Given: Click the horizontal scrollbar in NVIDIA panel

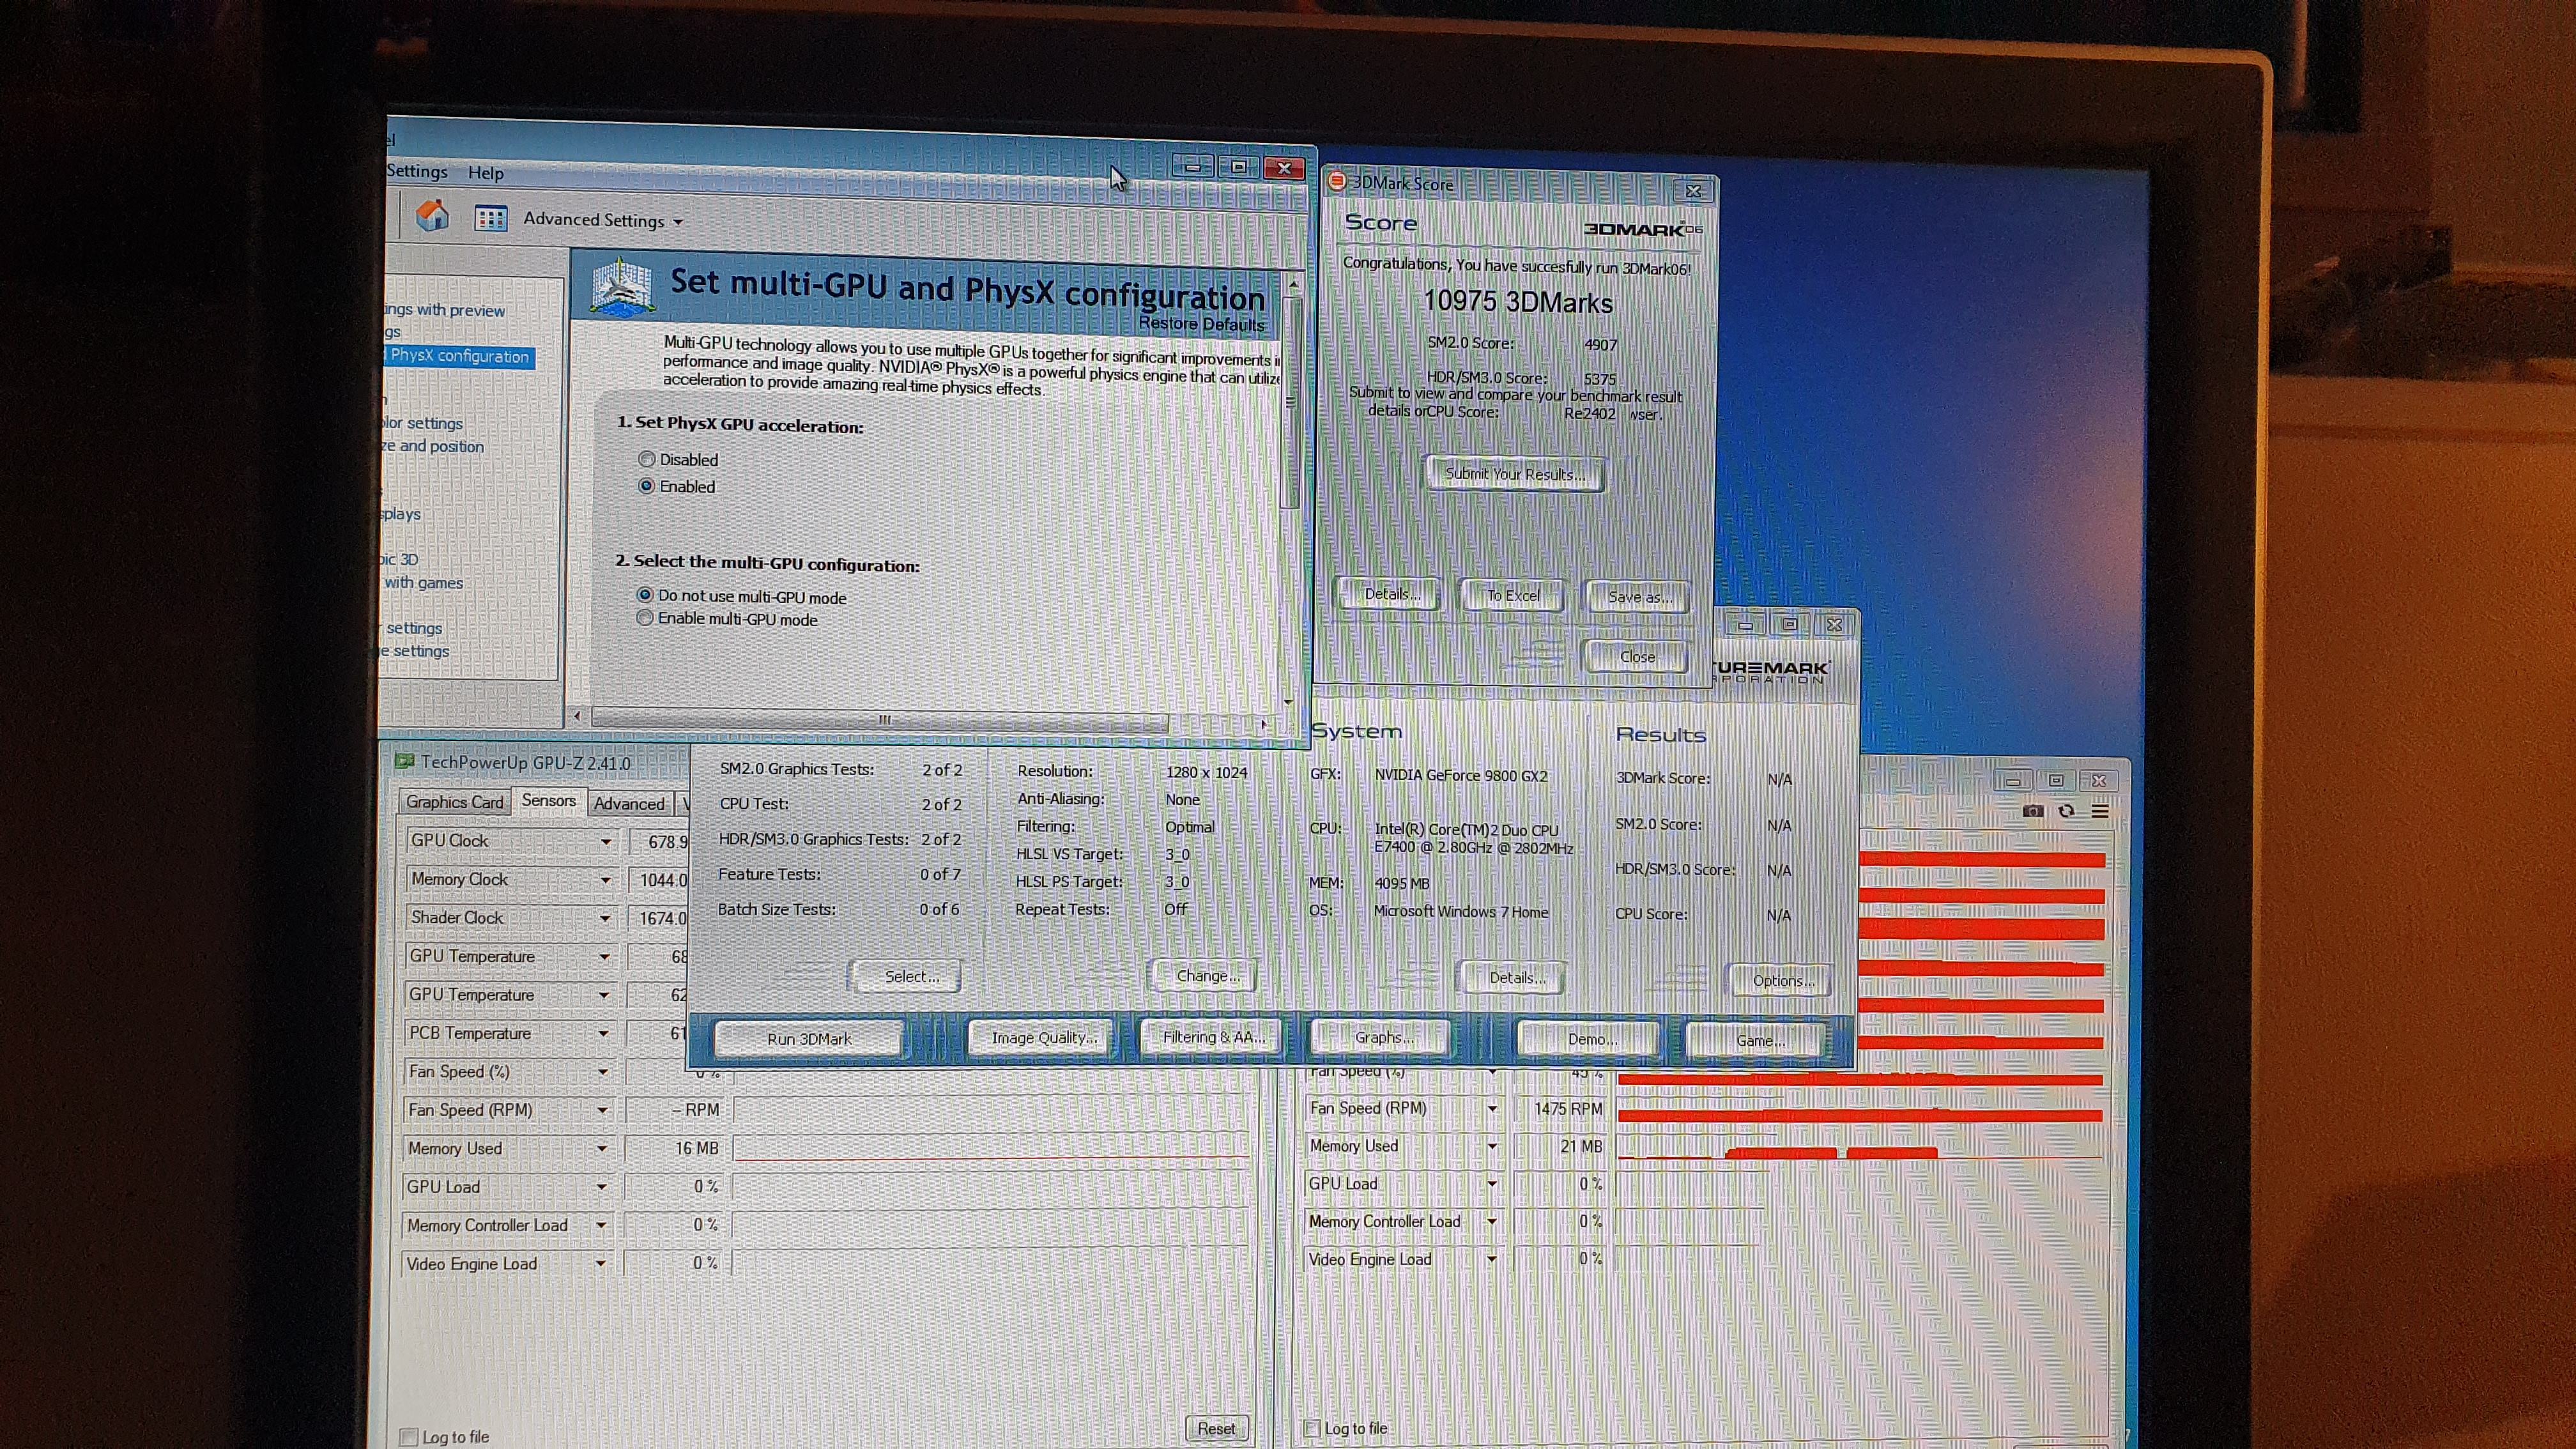Looking at the screenshot, I should tap(880, 720).
